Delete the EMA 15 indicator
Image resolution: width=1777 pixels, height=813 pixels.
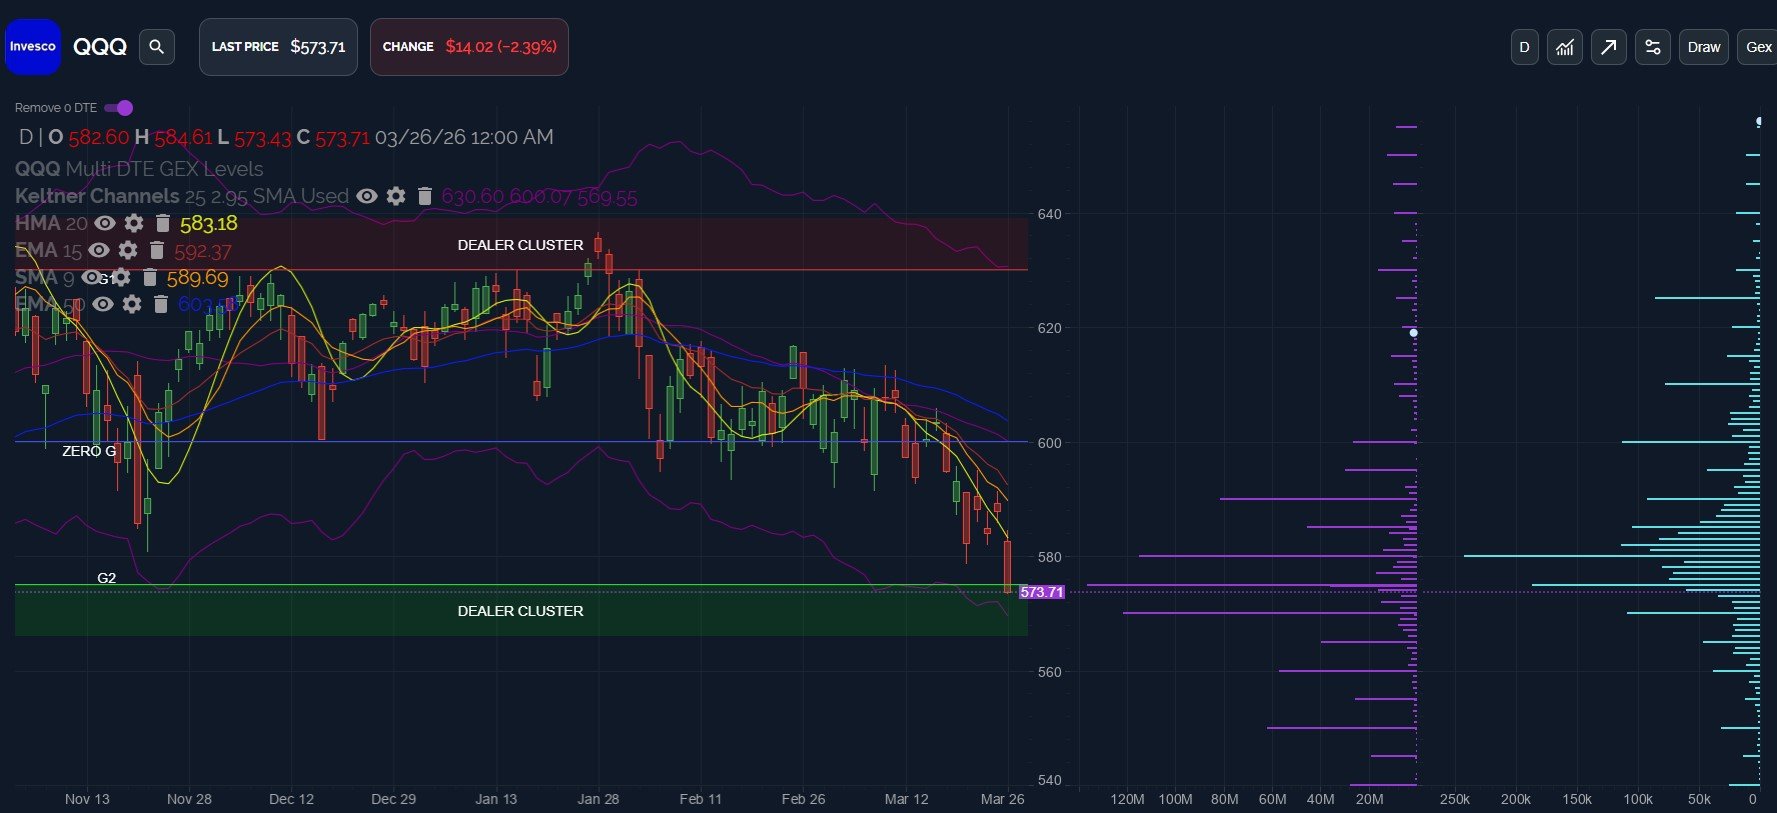pos(156,250)
